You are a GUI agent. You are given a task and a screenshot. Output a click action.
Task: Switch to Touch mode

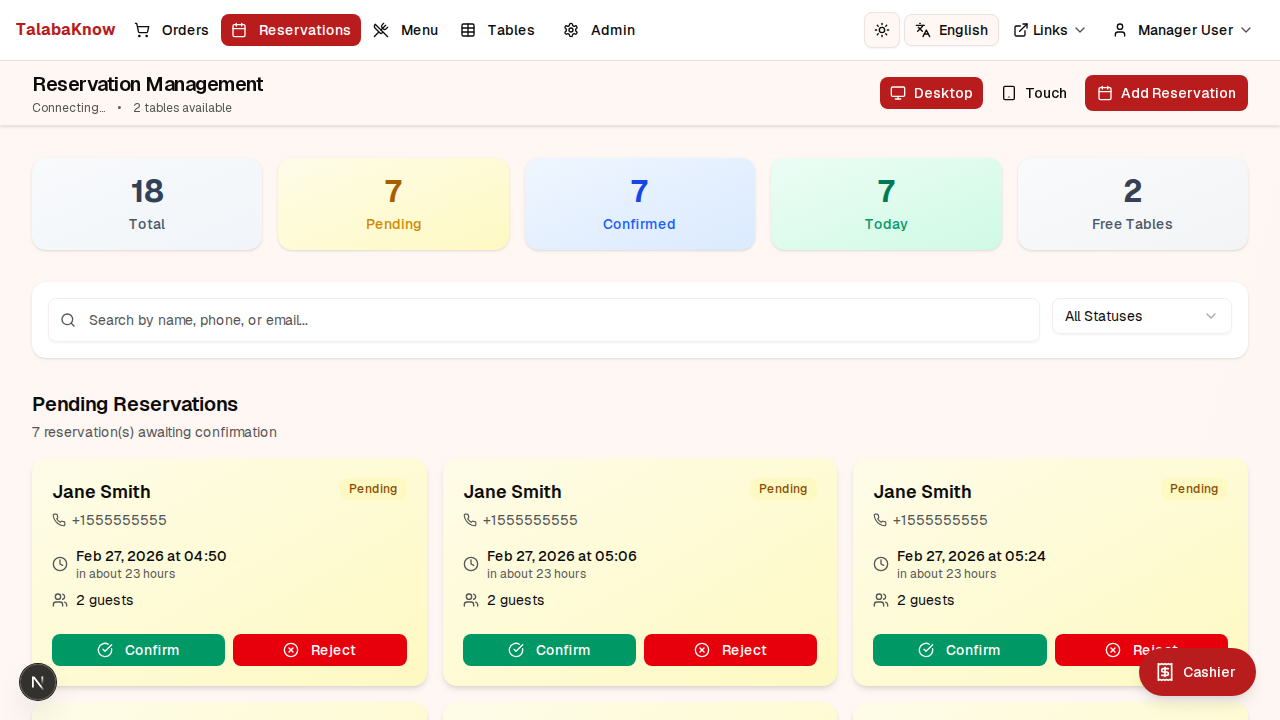[1034, 93]
